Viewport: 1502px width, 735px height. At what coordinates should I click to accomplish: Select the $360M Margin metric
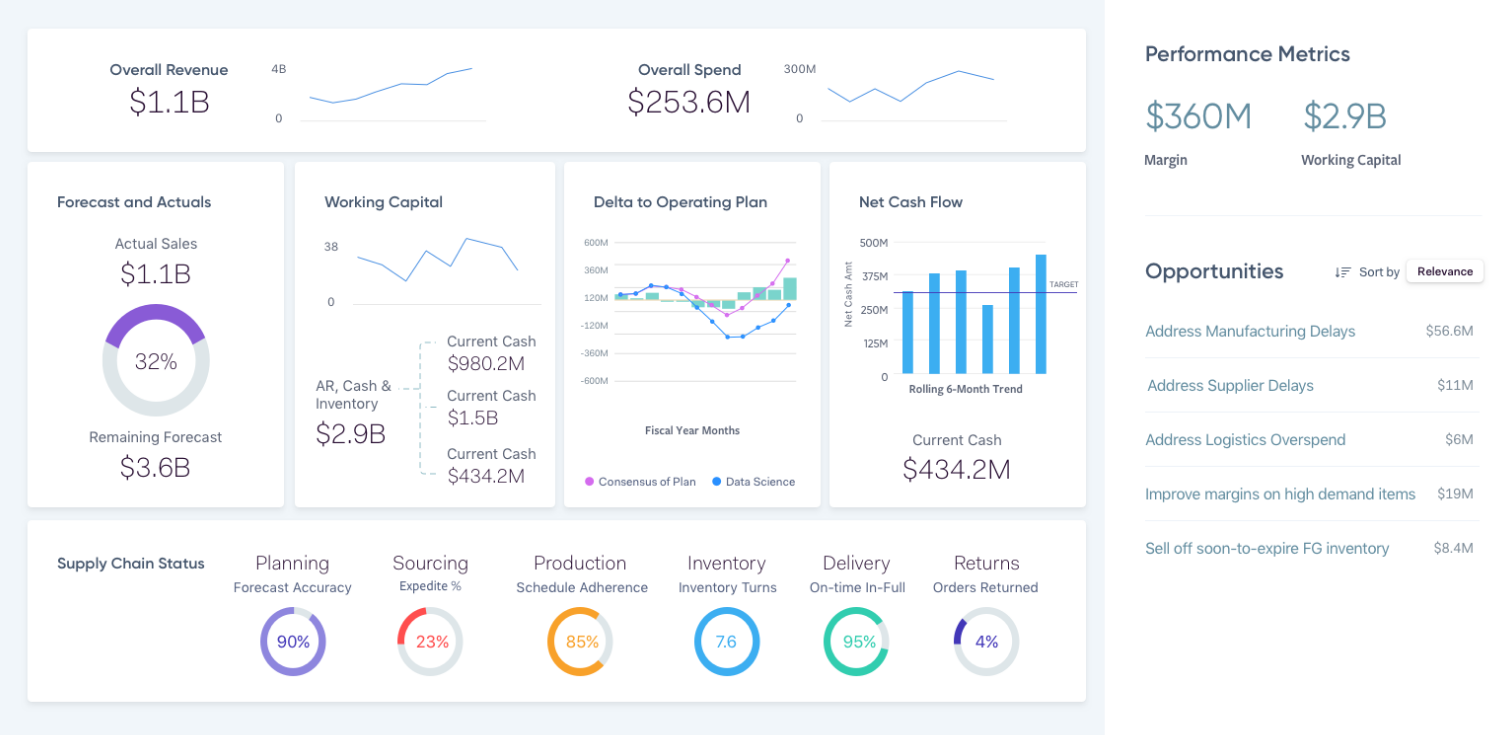[1198, 118]
